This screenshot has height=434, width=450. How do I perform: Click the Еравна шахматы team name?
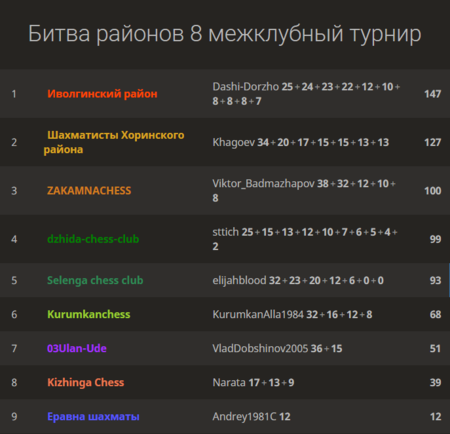pos(93,417)
